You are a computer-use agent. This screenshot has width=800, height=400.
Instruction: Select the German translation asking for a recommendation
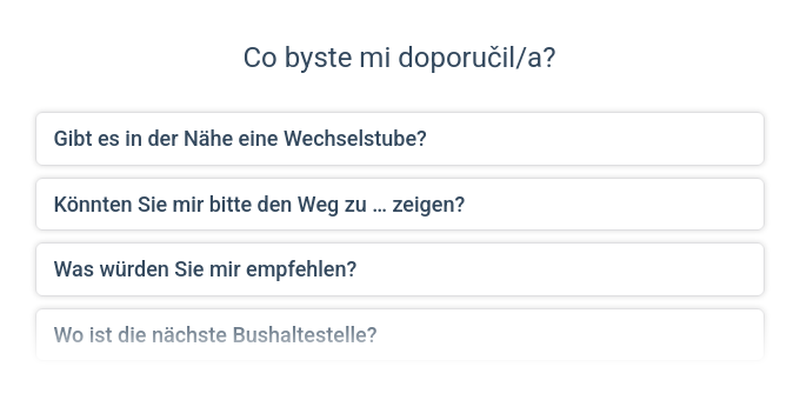[x=400, y=269]
